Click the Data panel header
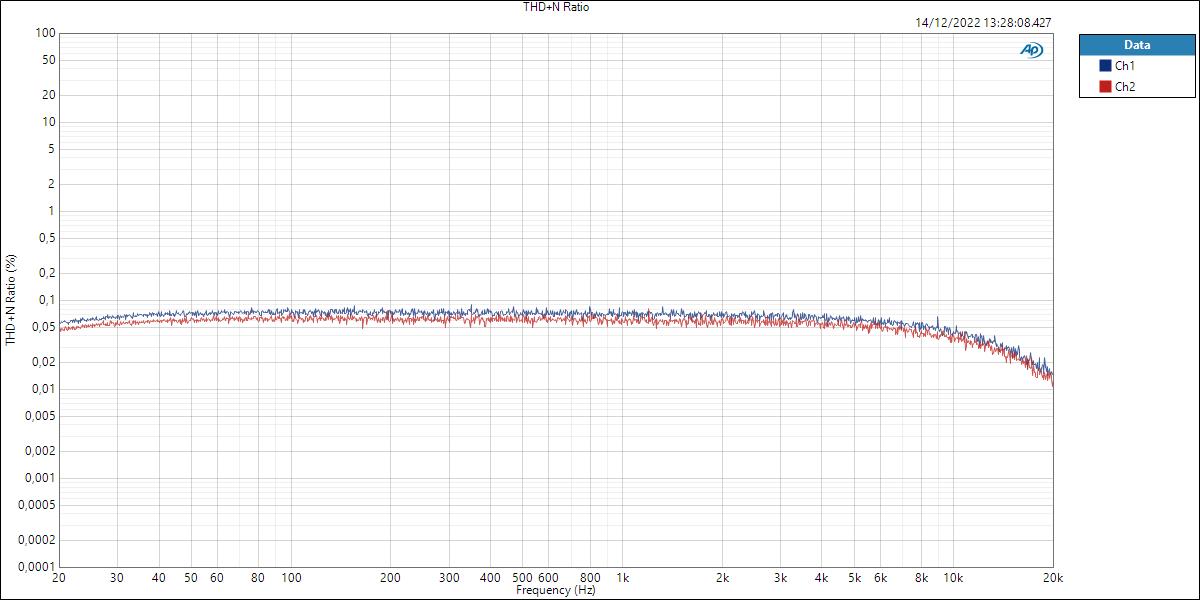1200x600 pixels. coord(1137,44)
